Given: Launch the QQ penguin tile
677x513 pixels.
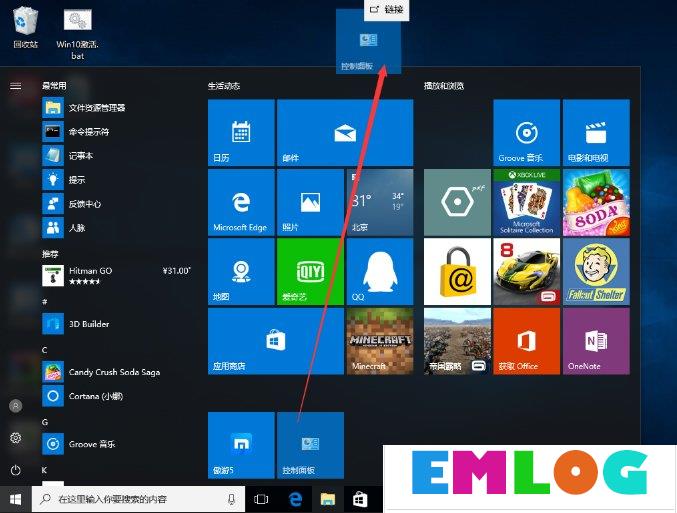Looking at the screenshot, I should pyautogui.click(x=380, y=272).
